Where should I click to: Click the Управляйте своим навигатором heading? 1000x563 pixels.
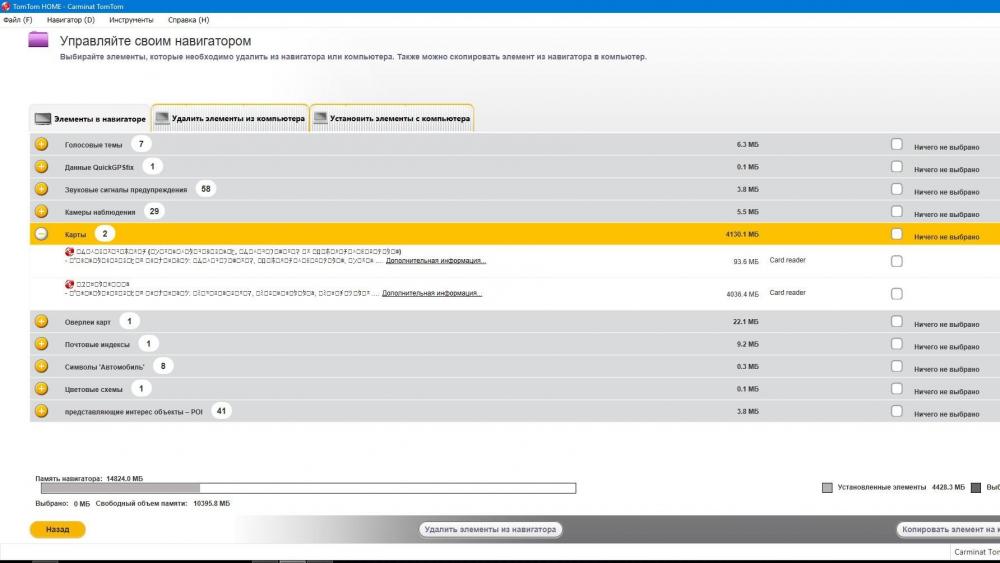[156, 41]
